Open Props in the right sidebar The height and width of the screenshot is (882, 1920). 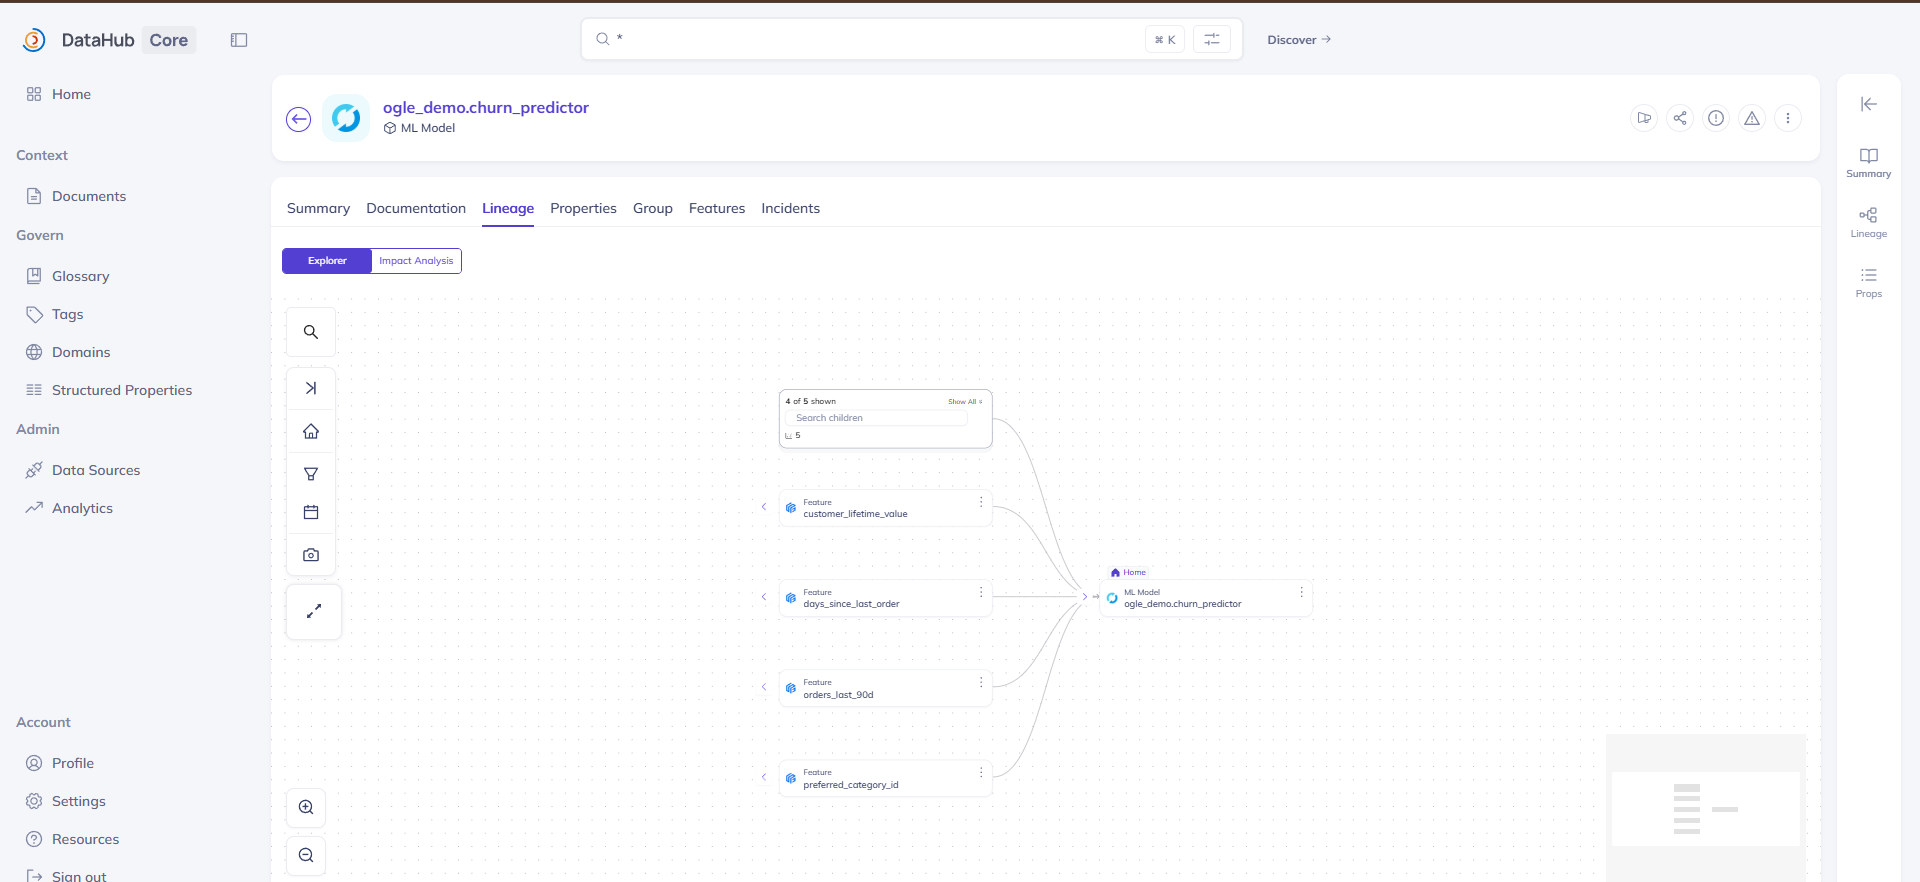[1869, 282]
